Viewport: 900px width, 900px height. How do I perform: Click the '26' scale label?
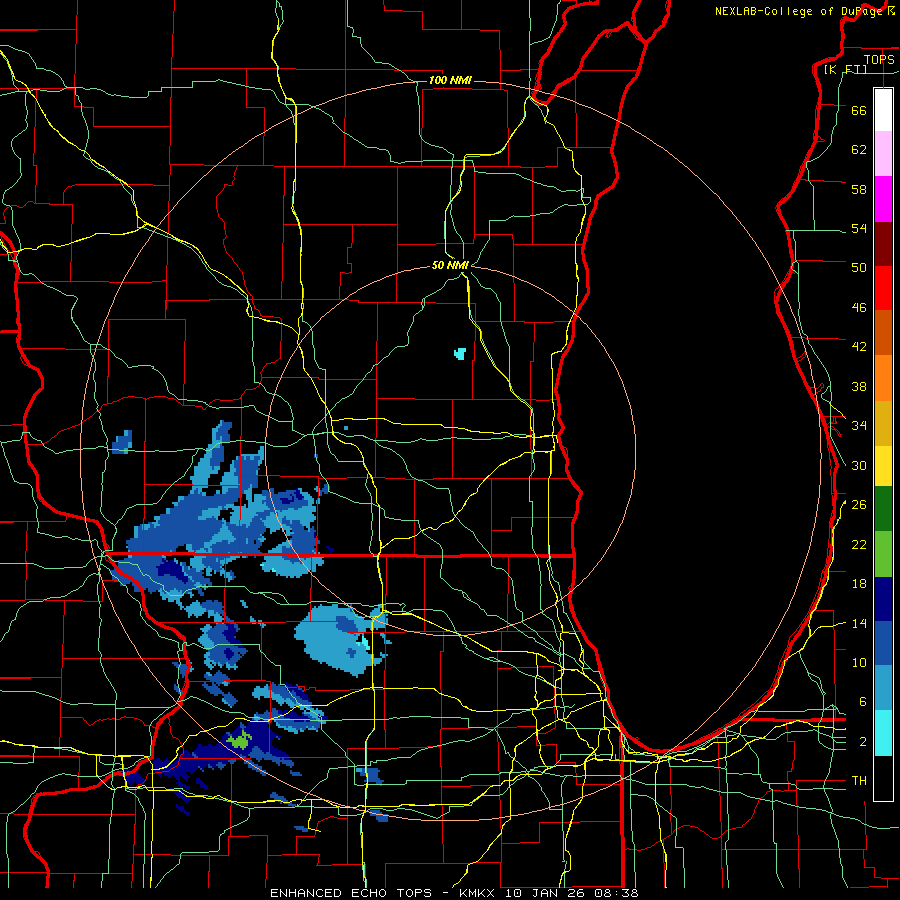(x=859, y=505)
